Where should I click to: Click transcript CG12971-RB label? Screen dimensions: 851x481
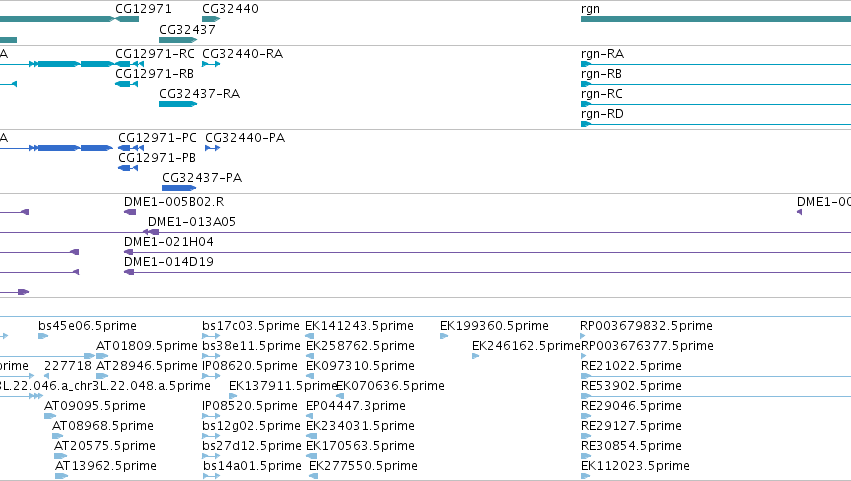pos(154,74)
